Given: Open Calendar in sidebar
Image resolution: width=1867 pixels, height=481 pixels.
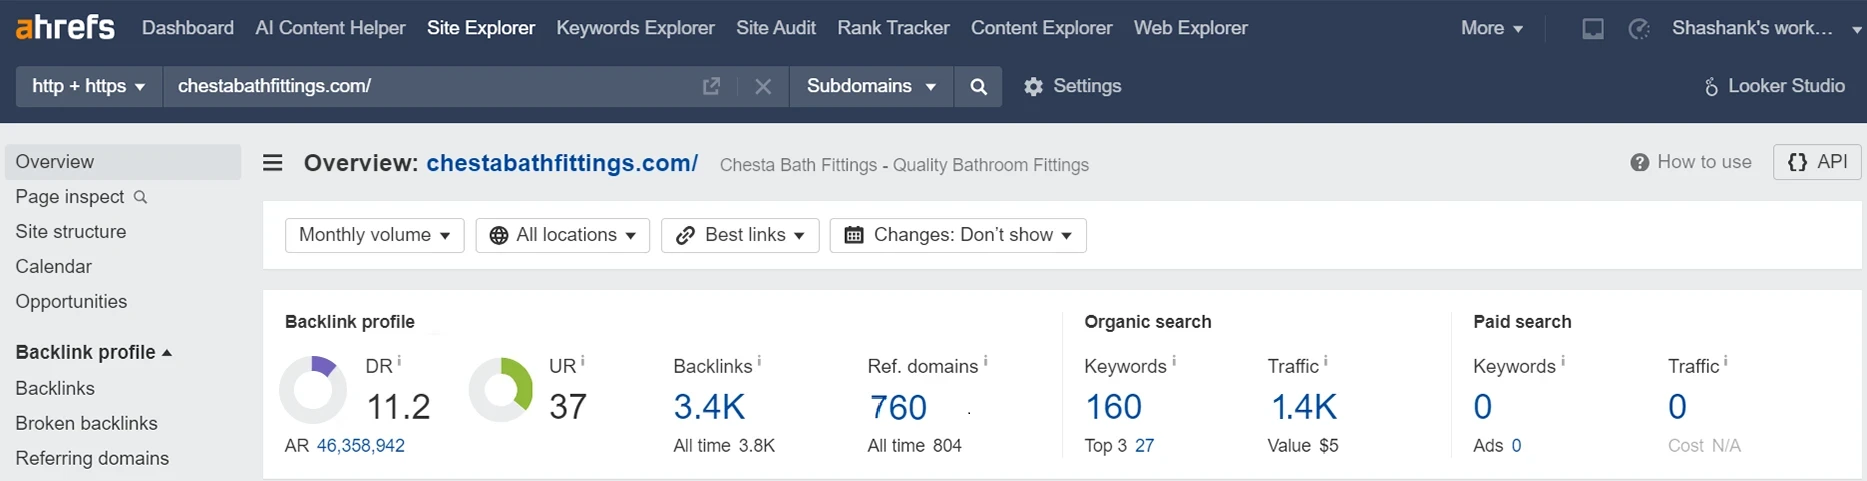Looking at the screenshot, I should [53, 267].
